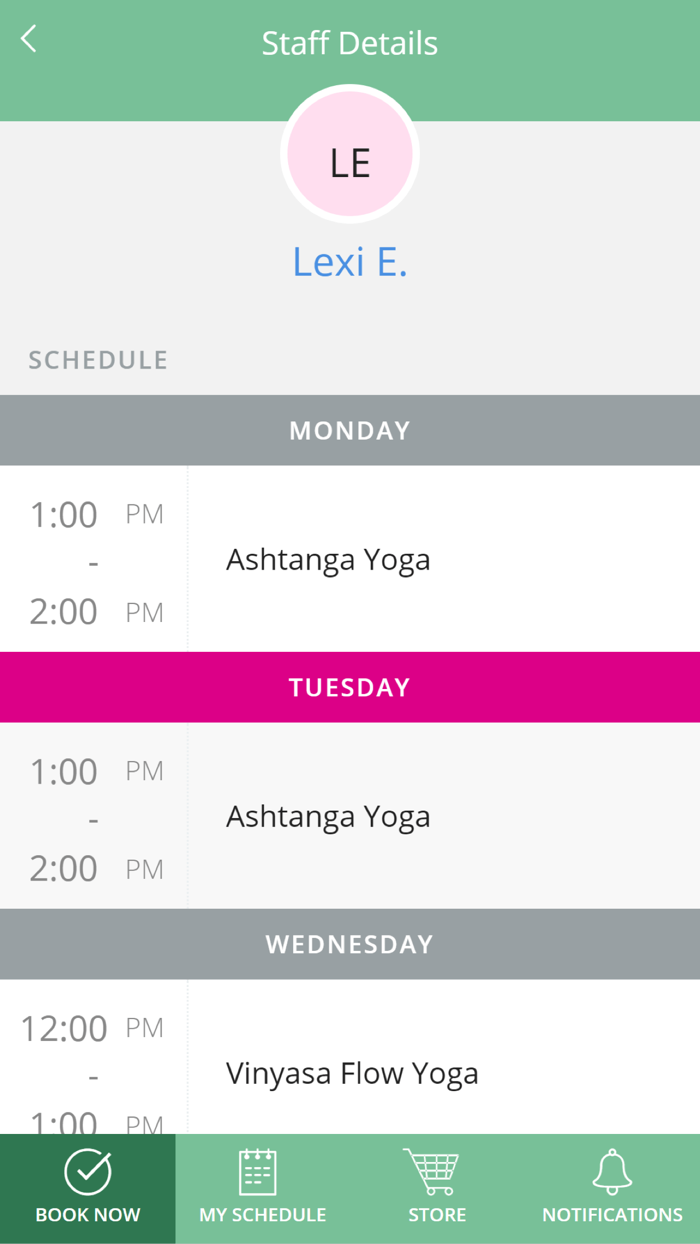
Task: Tap the bell icon above Notifications label
Action: click(611, 1168)
